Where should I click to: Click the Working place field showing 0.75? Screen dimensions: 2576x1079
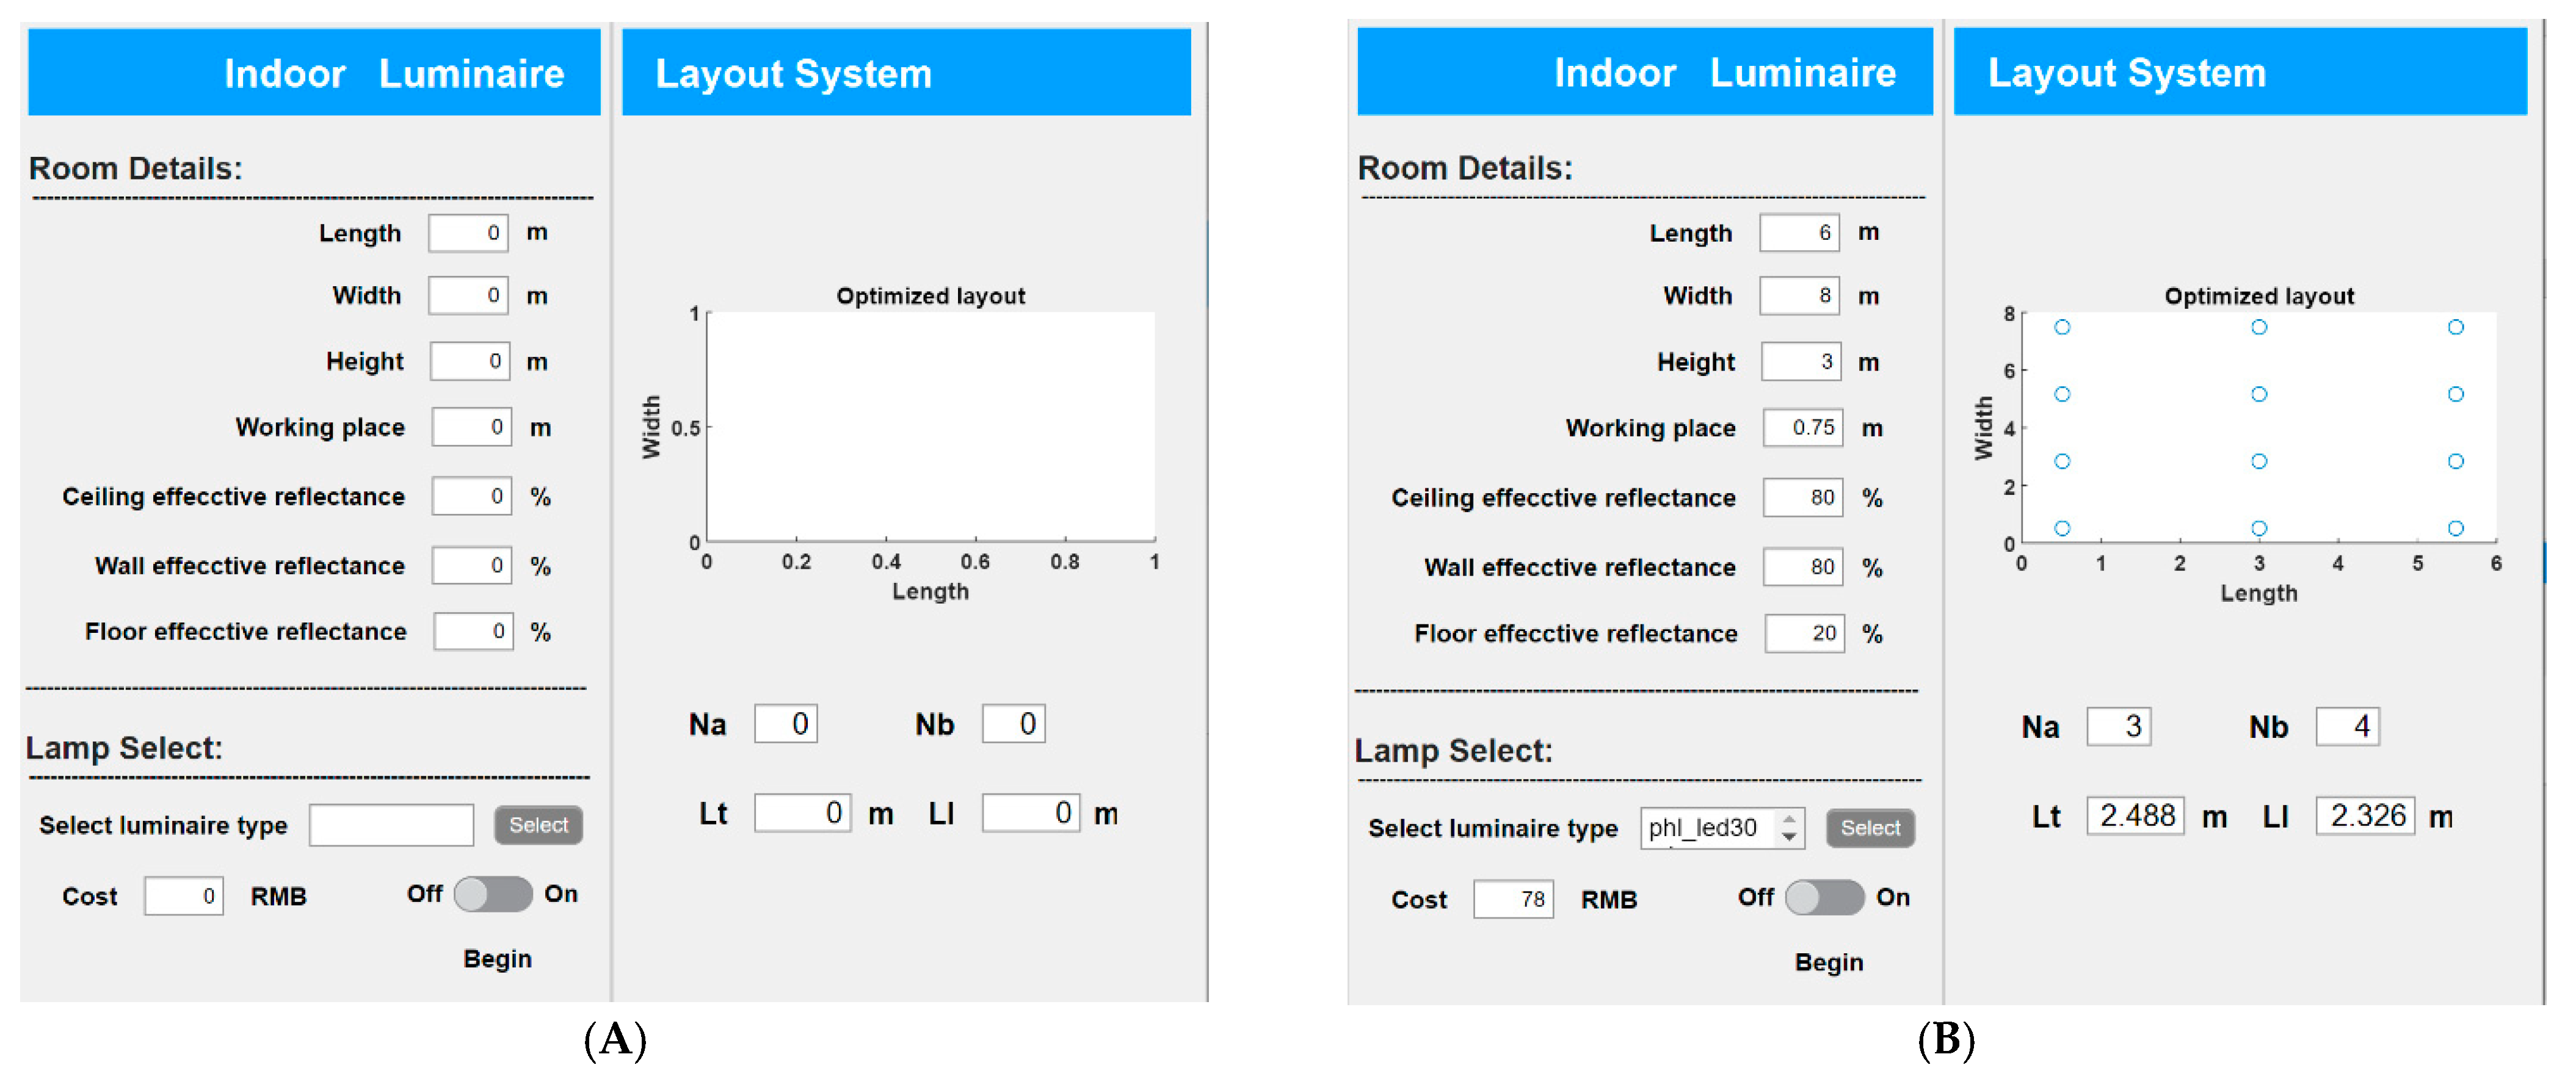point(1802,428)
